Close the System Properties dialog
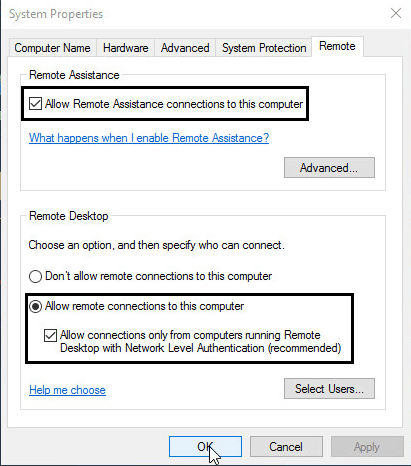 [396, 14]
